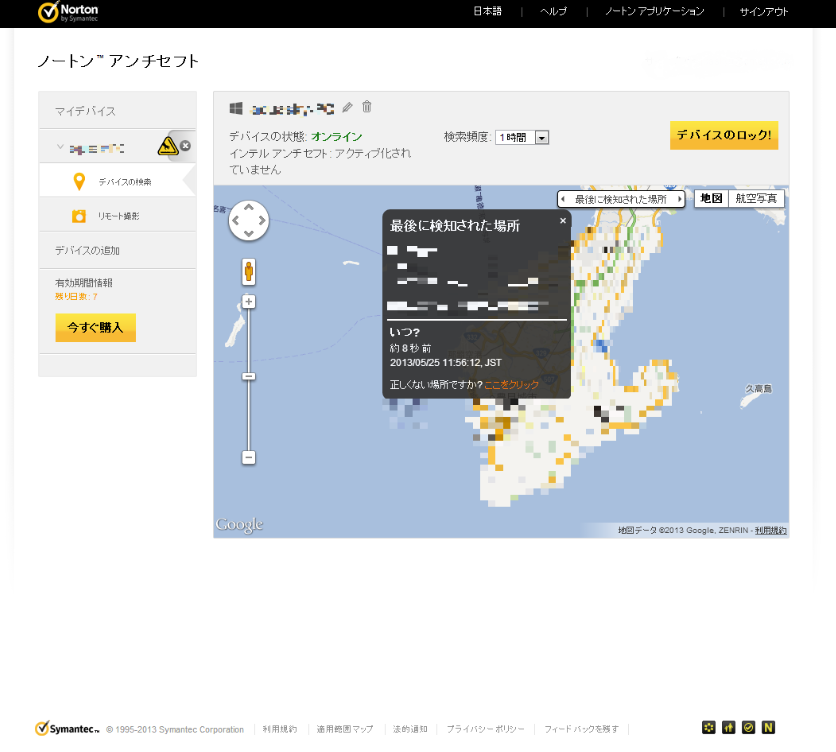Click the Norton by Symantec logo
Viewport: 836px width, 752px height.
point(68,12)
